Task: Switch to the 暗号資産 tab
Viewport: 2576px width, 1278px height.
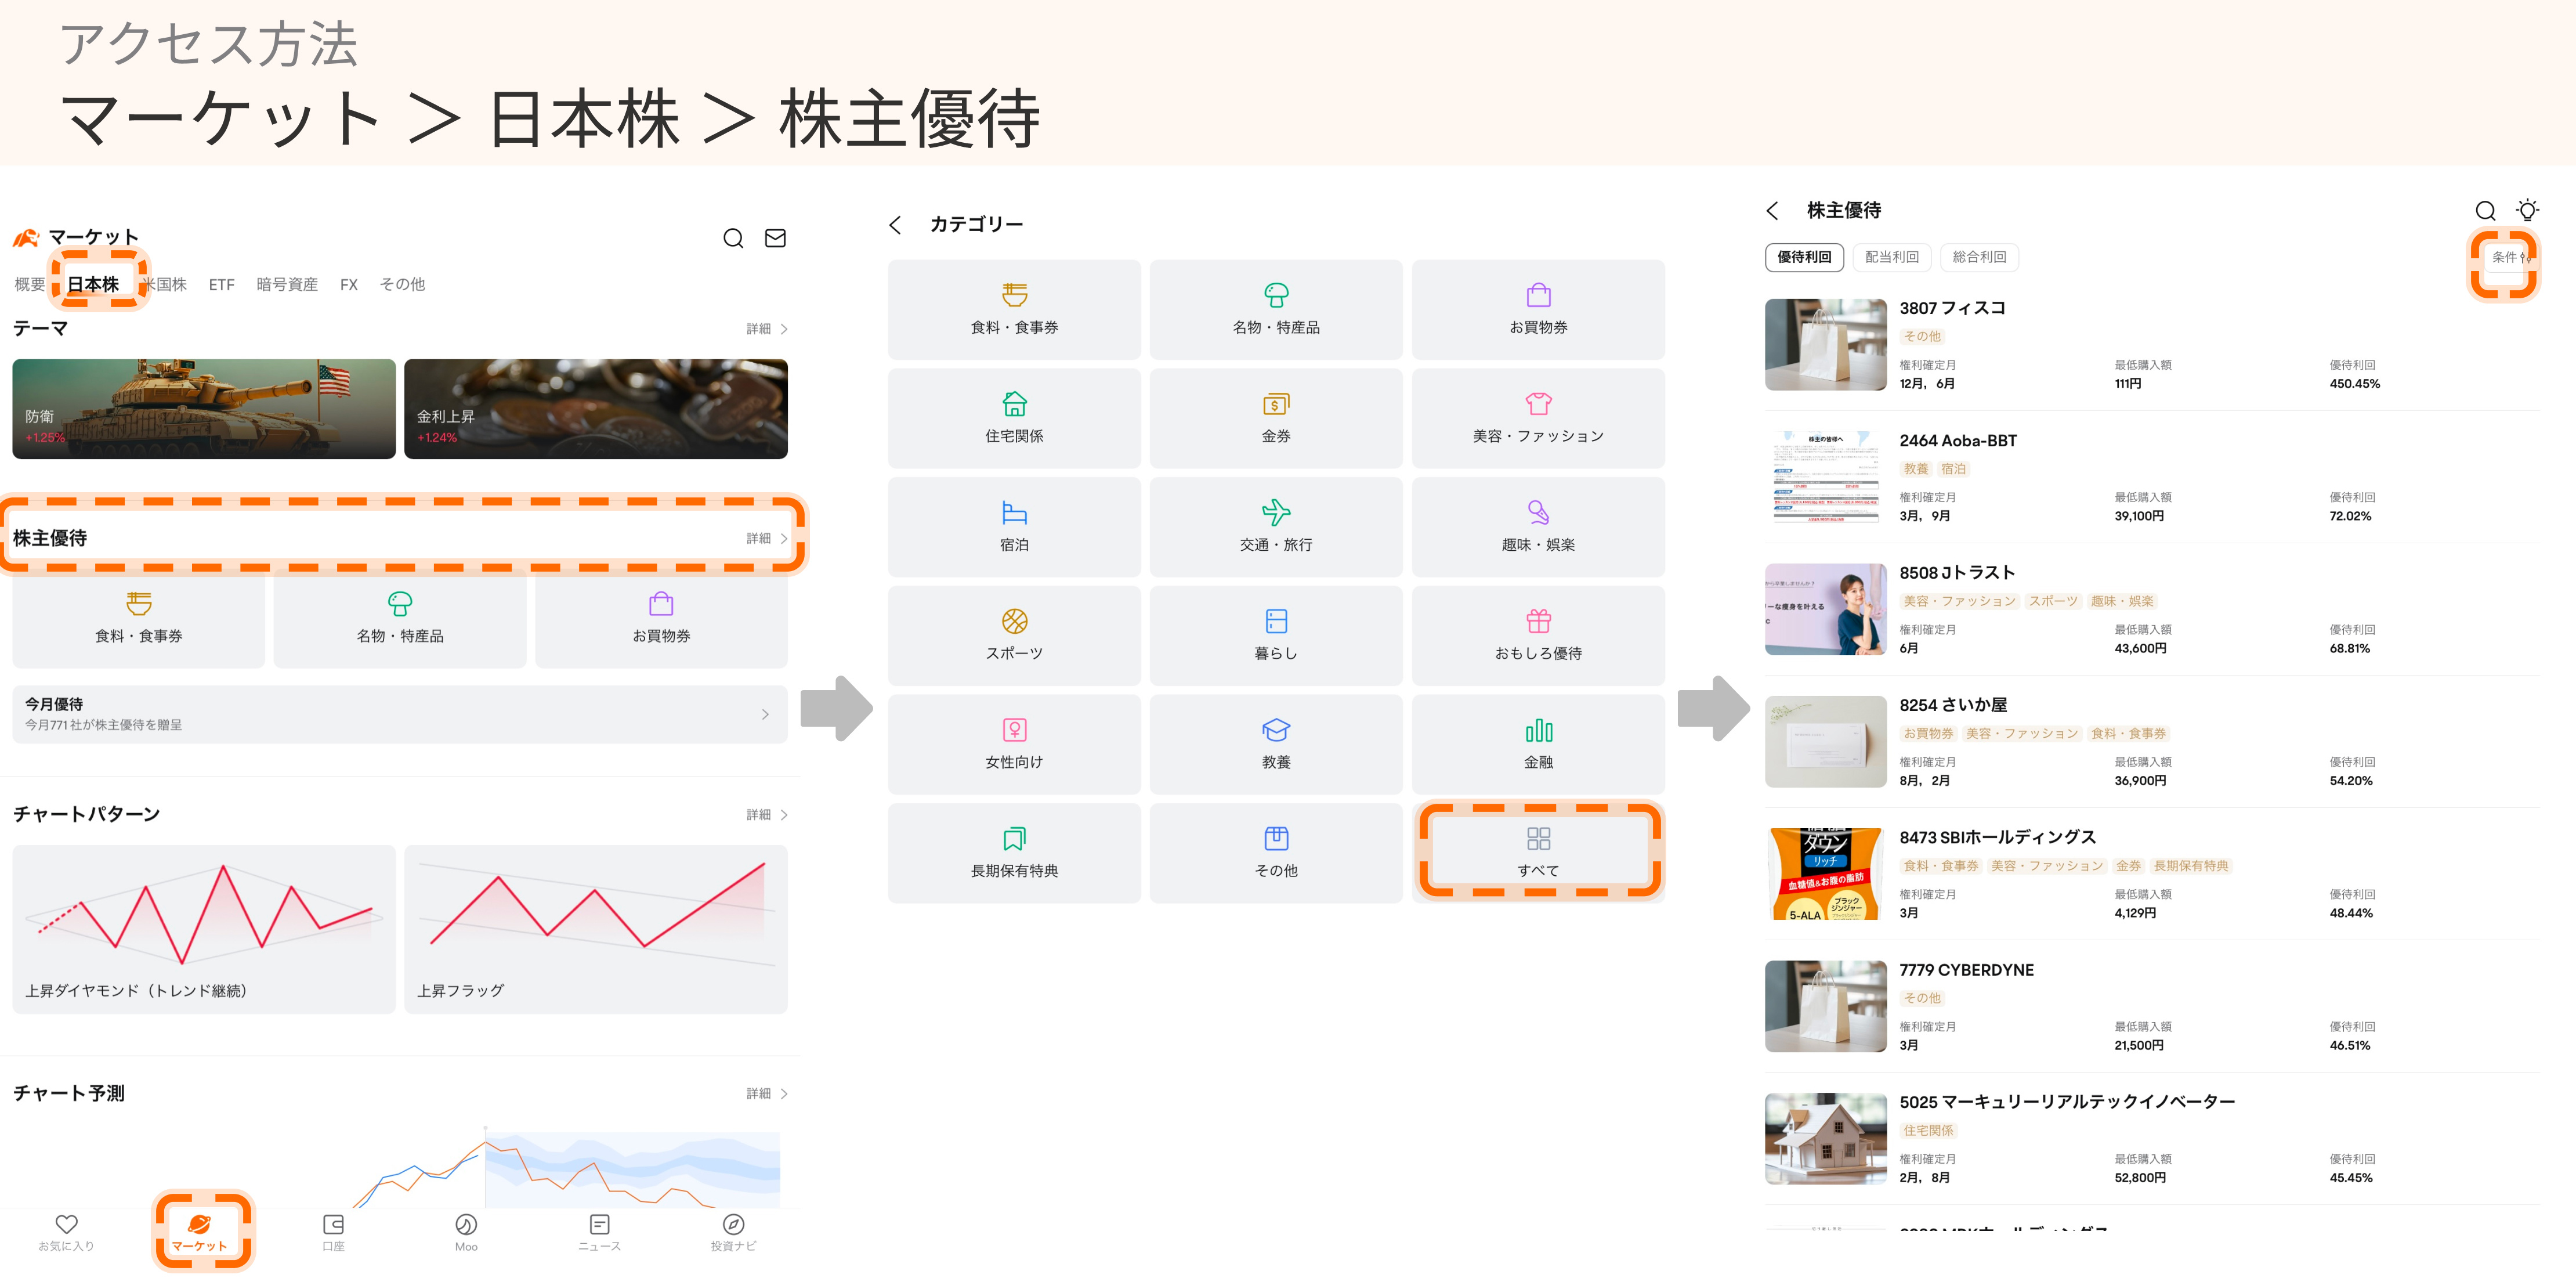Action: 287,285
